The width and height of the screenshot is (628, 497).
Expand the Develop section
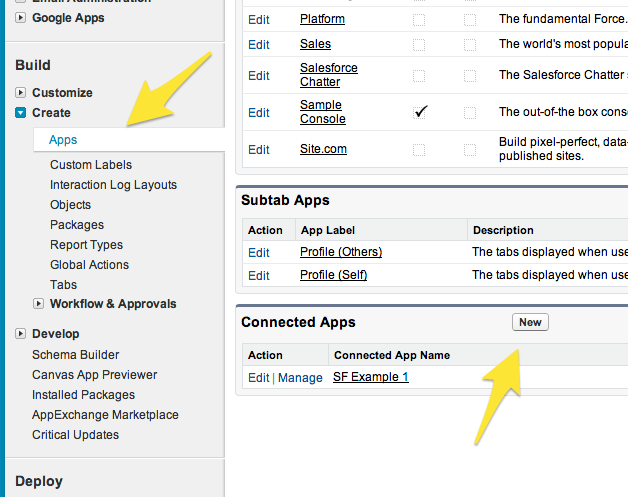[20, 334]
